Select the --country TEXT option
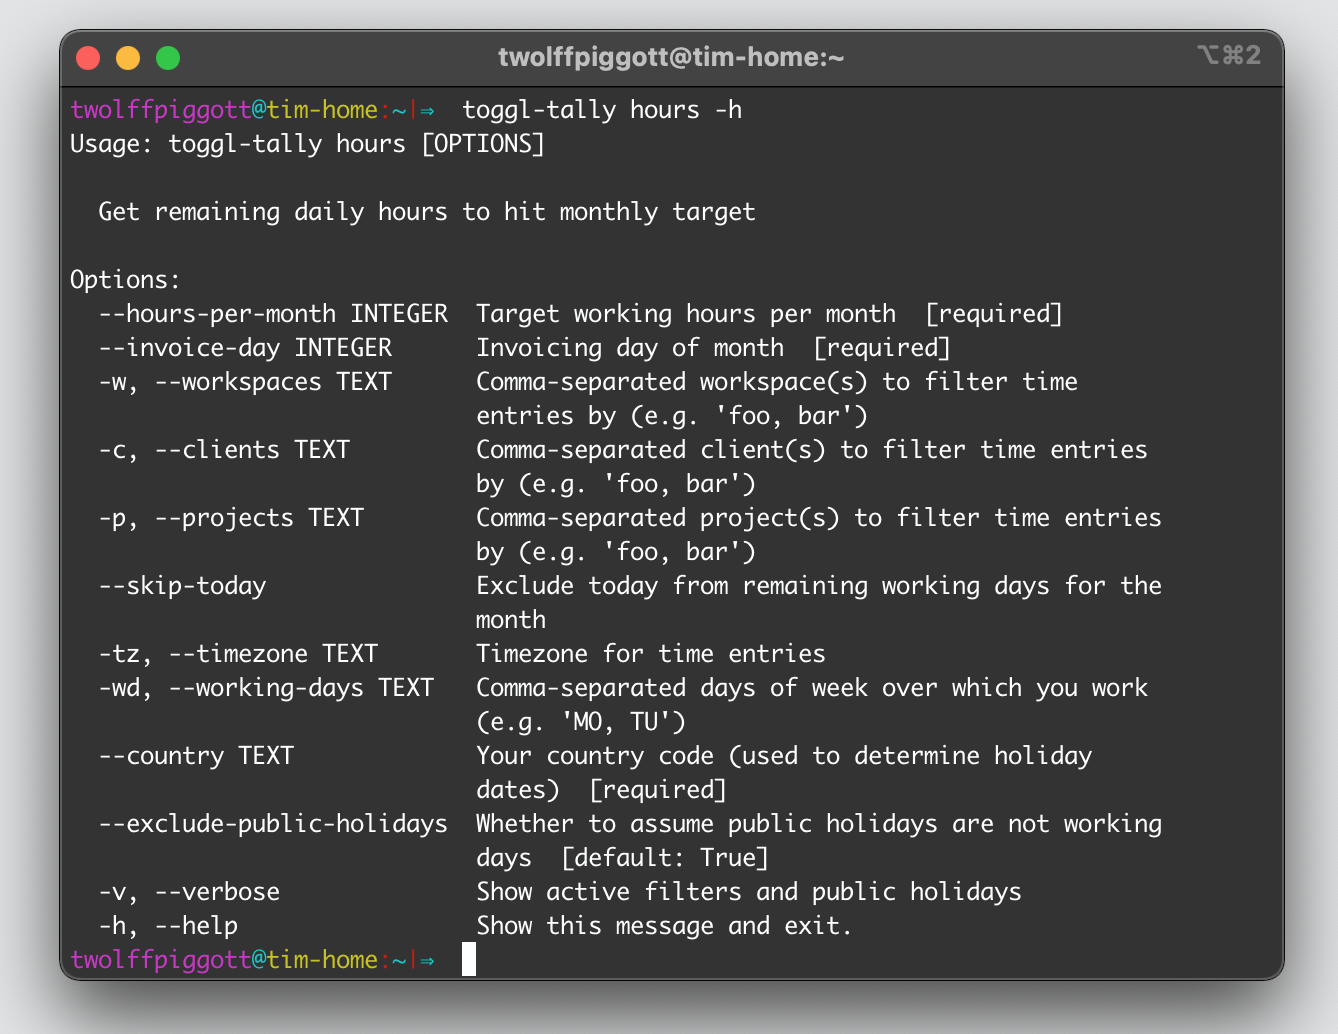 point(196,755)
